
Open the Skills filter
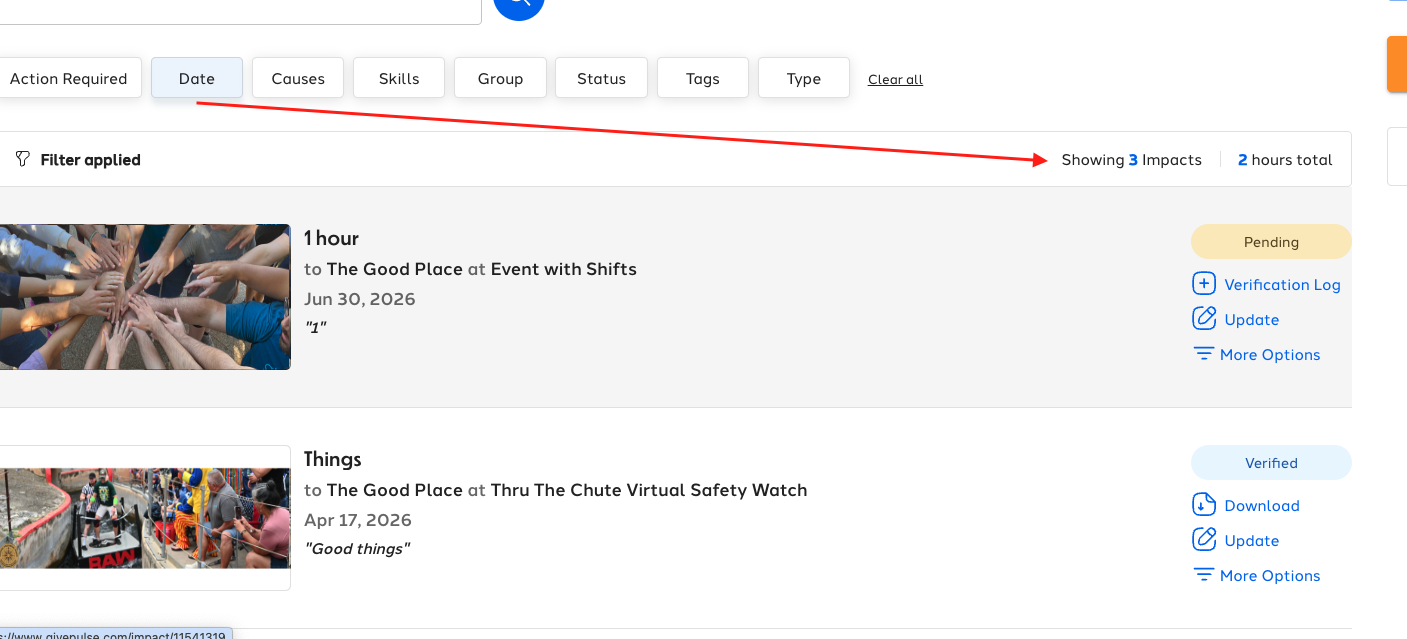(399, 78)
